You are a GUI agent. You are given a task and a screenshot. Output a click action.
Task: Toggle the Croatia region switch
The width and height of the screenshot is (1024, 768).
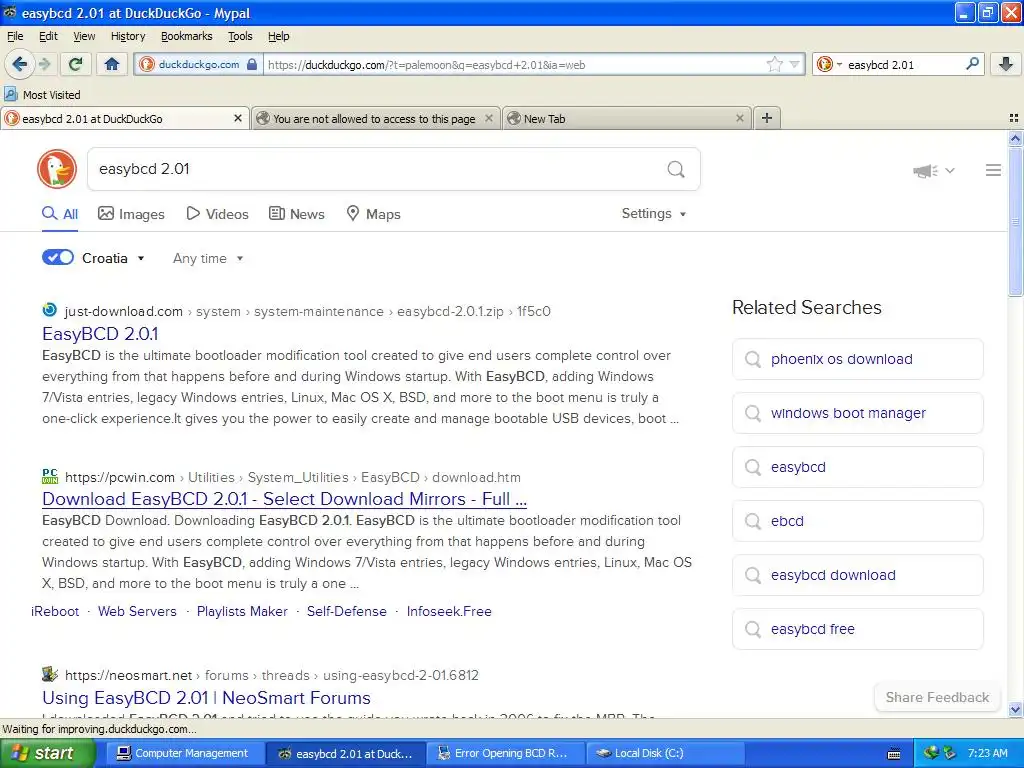tap(58, 257)
